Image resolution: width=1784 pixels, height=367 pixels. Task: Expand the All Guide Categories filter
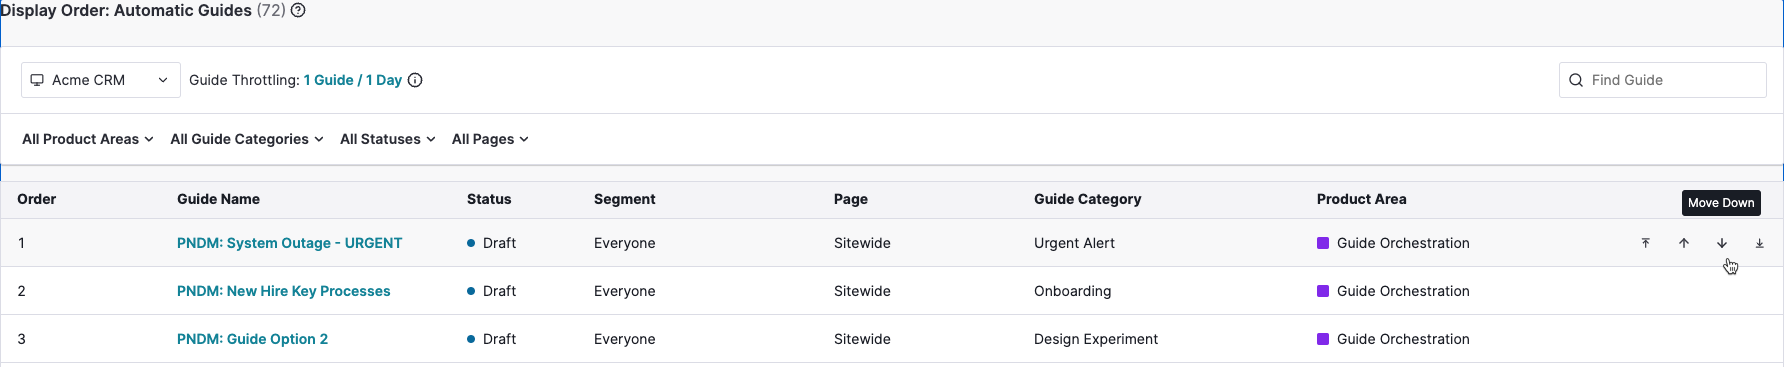coord(247,139)
